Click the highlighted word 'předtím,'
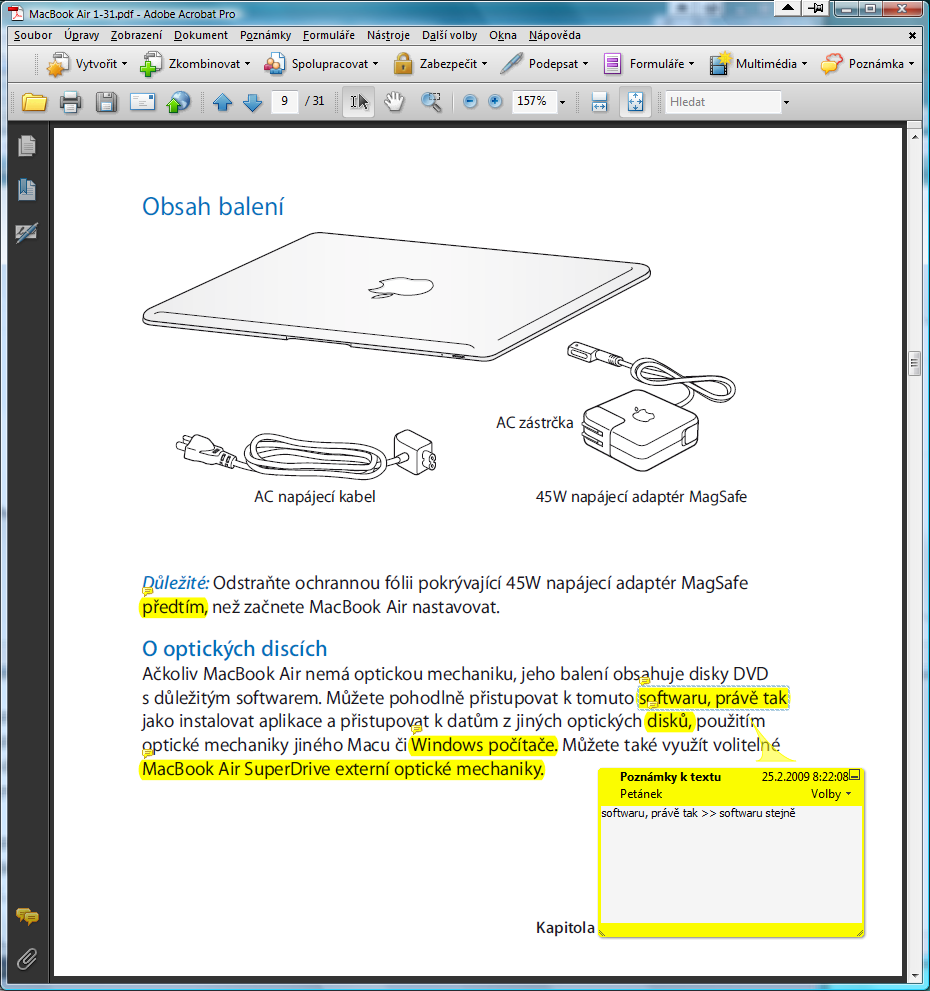This screenshot has height=991, width=930. coord(174,607)
